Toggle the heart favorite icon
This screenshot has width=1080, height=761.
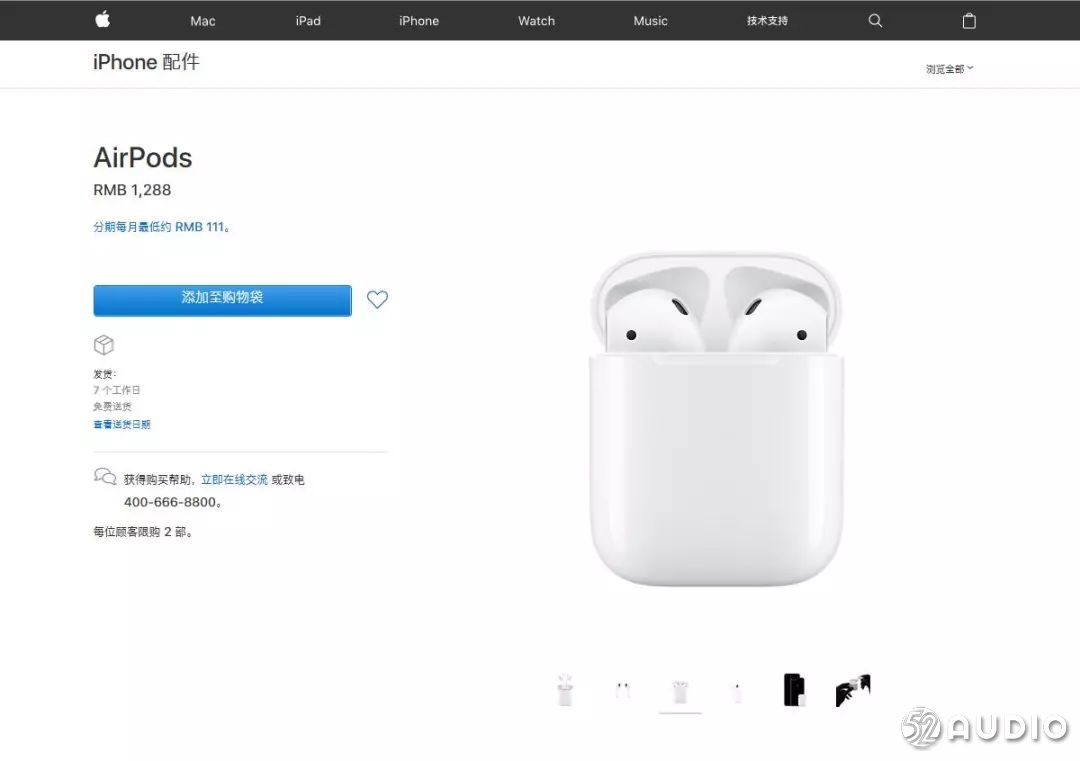coord(377,300)
